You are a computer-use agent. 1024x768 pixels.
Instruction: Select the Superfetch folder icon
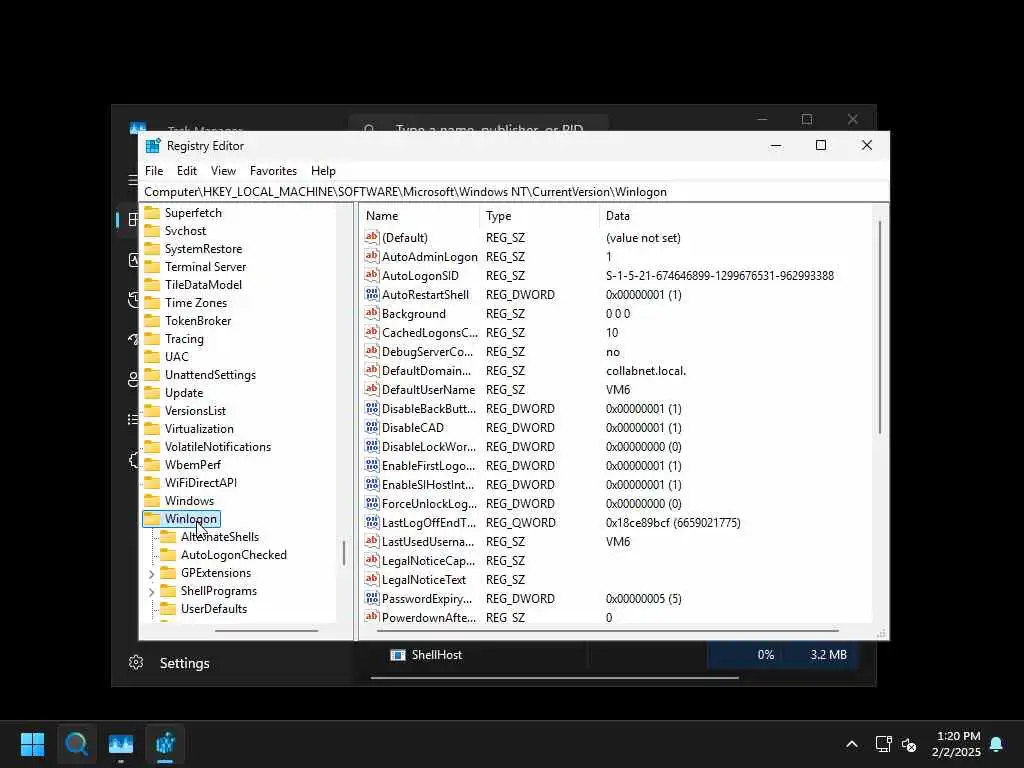click(152, 212)
